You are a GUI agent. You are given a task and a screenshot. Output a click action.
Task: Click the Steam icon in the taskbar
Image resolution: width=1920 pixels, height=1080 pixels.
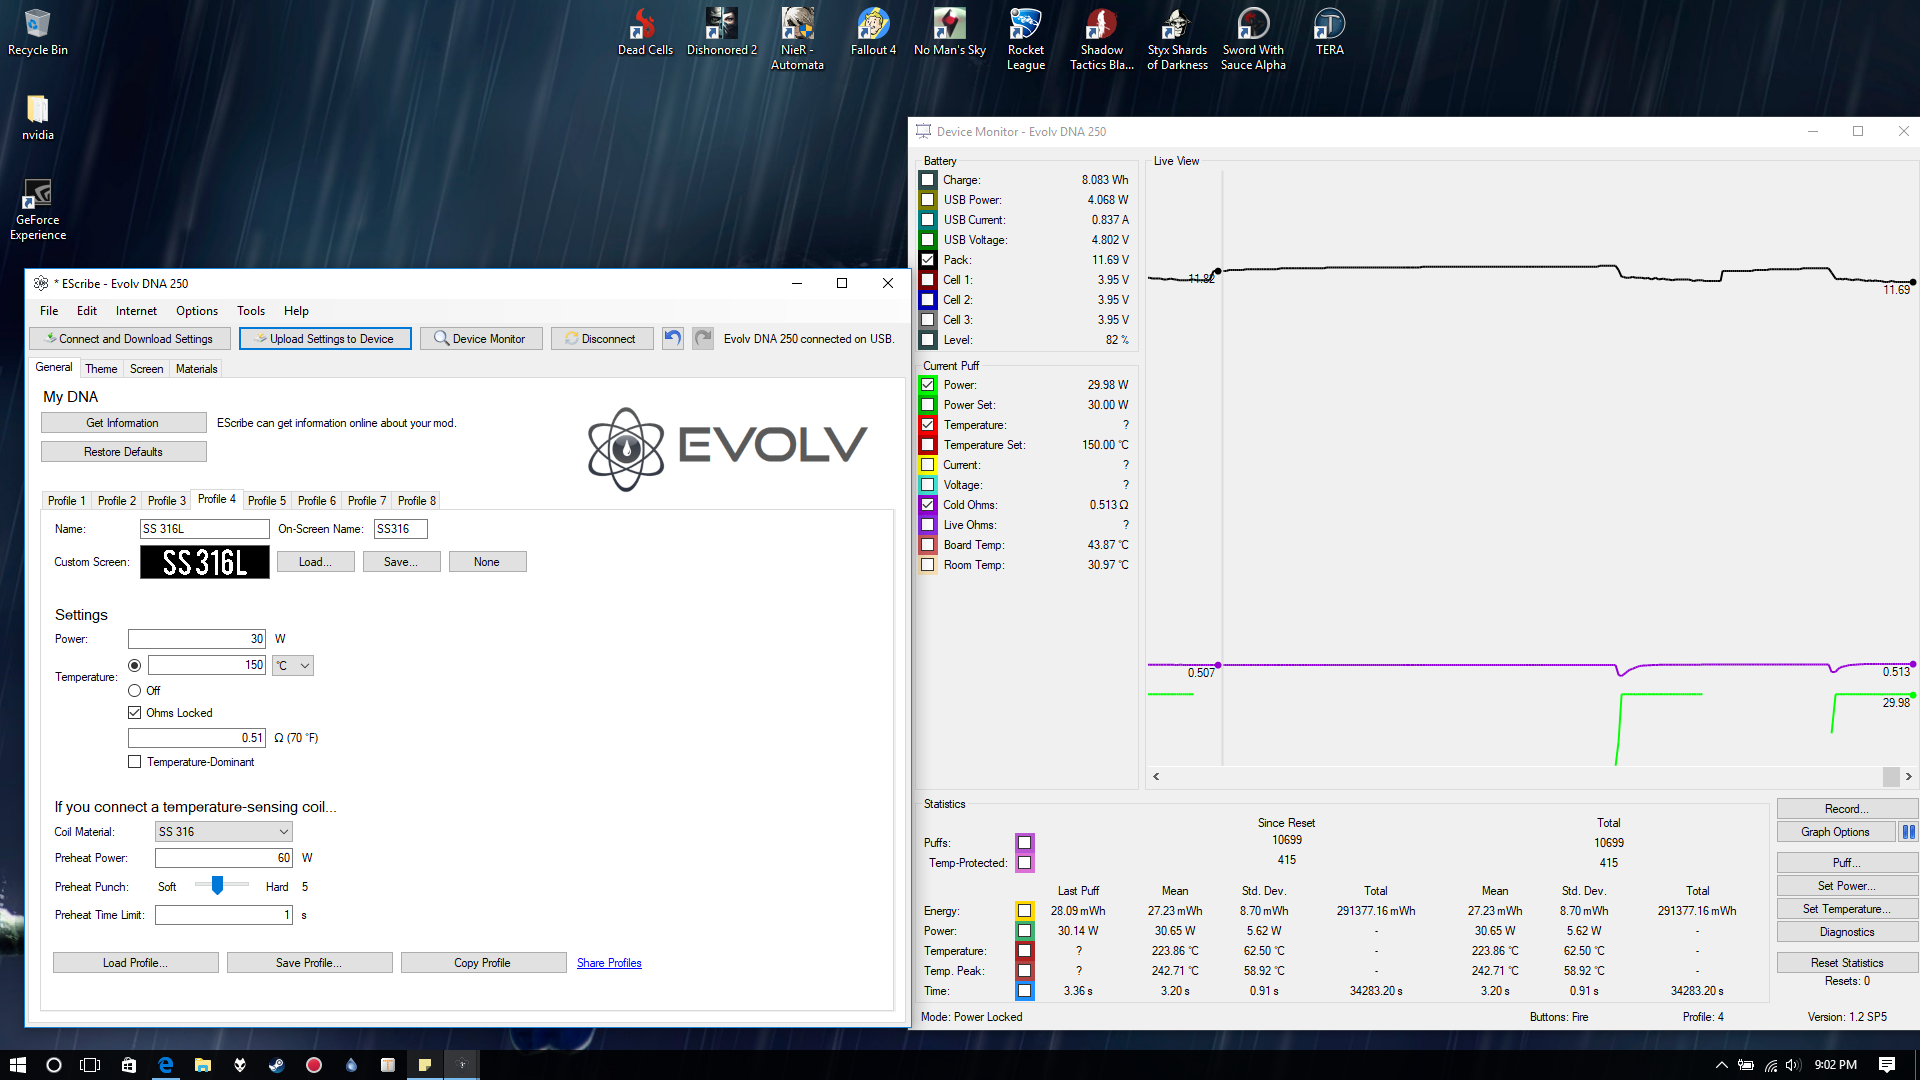277,1065
